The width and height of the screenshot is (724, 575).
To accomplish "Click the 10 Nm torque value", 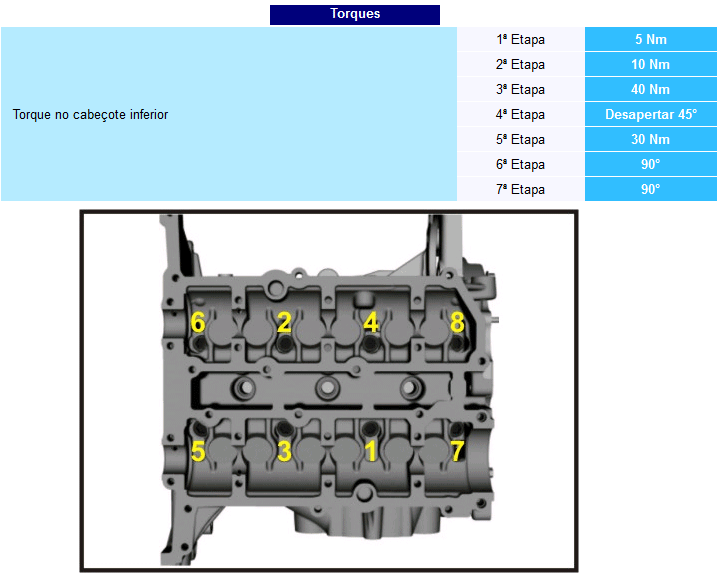I will (x=651, y=65).
